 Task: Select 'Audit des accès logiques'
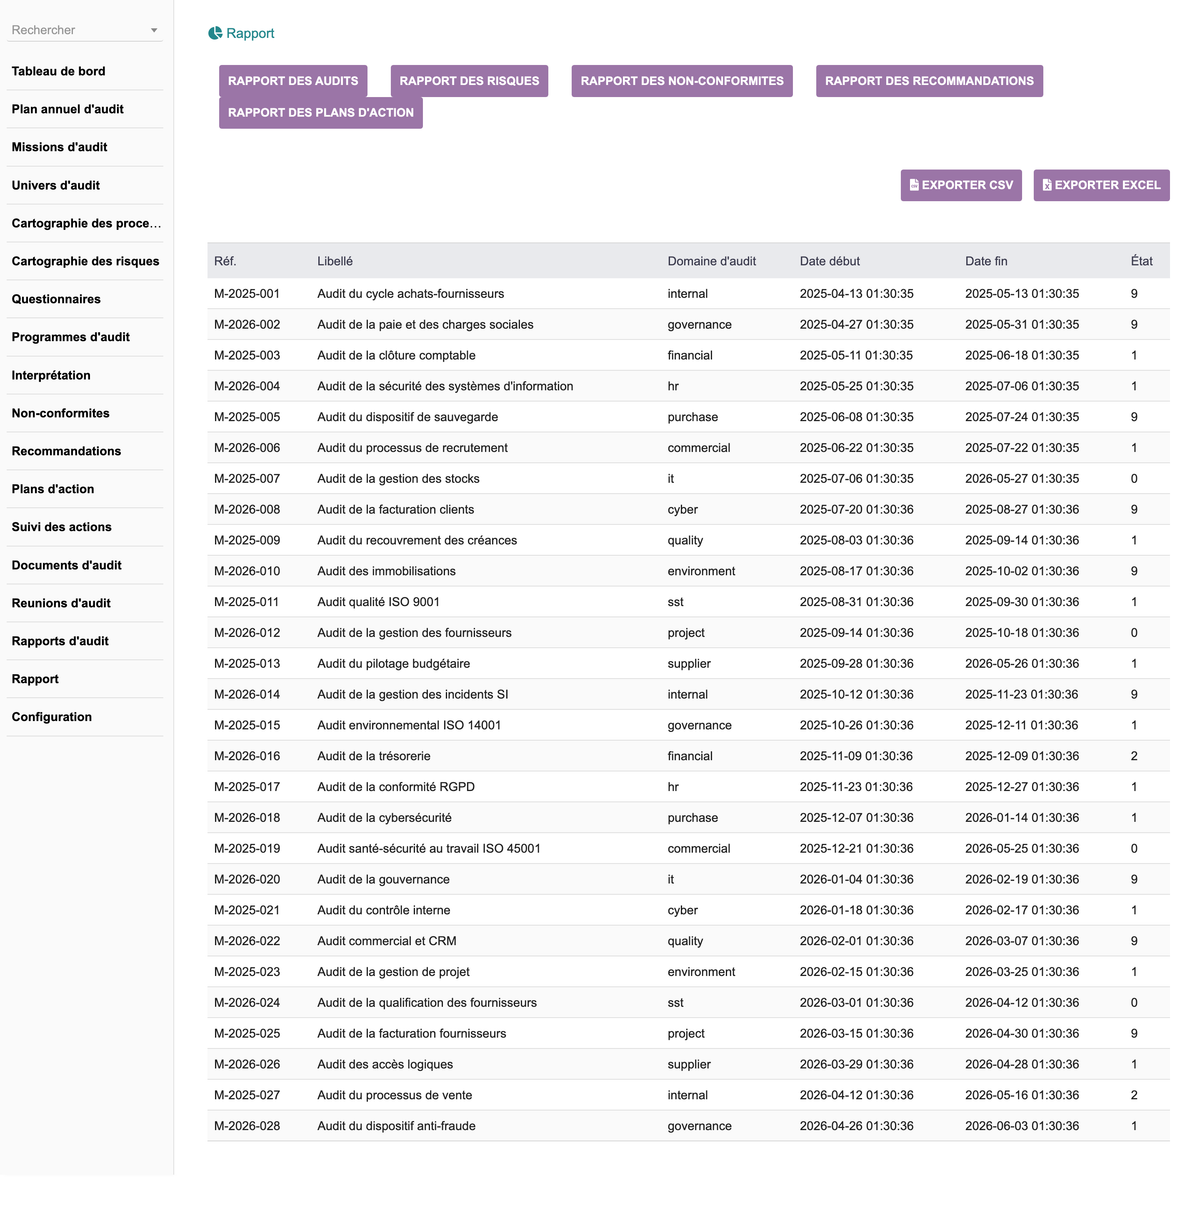click(385, 1065)
